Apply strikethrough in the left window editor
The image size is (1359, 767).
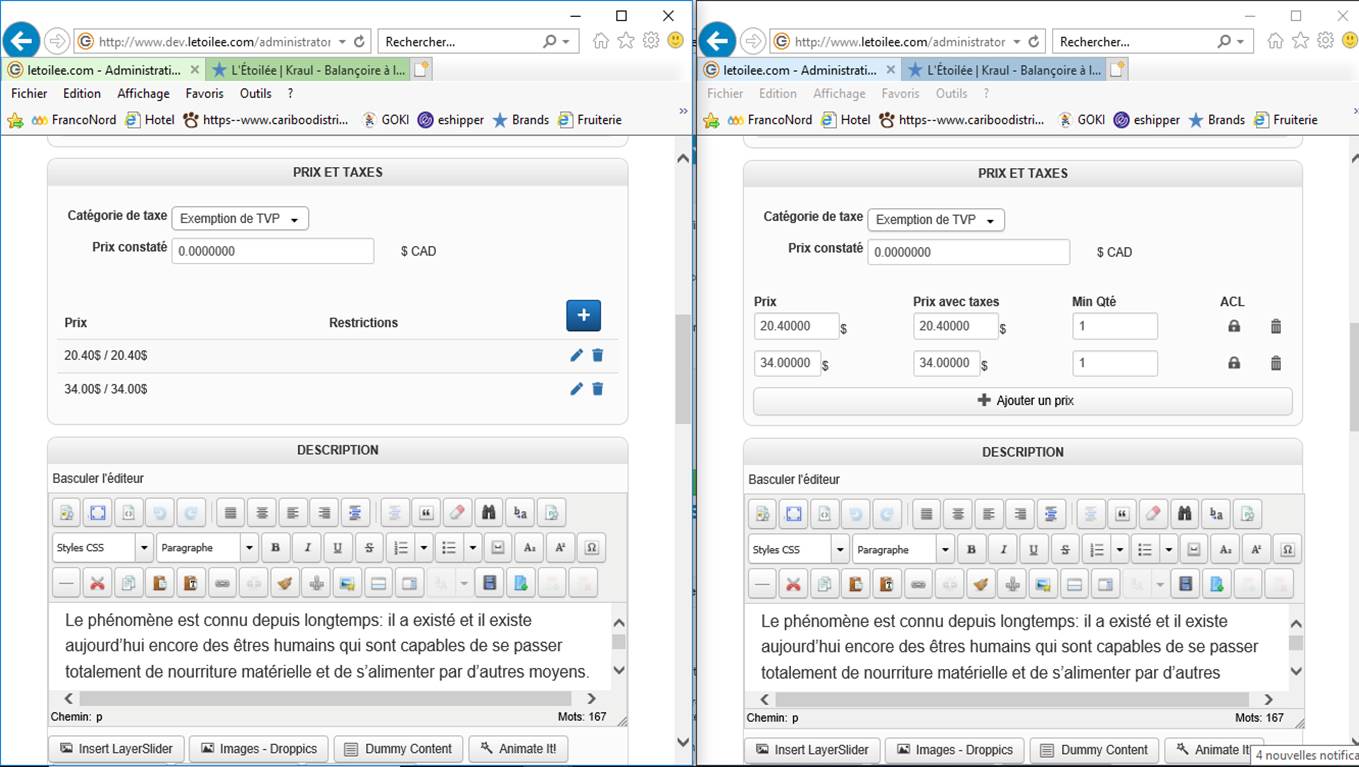(x=369, y=548)
